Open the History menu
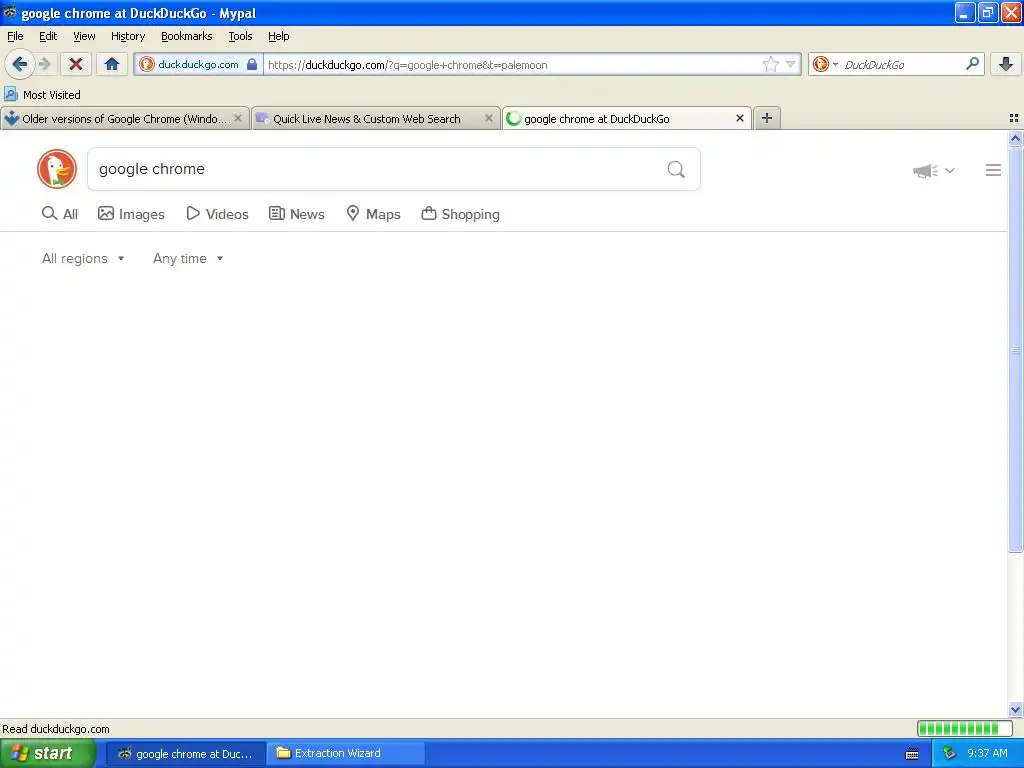This screenshot has height=768, width=1024. pyautogui.click(x=128, y=36)
